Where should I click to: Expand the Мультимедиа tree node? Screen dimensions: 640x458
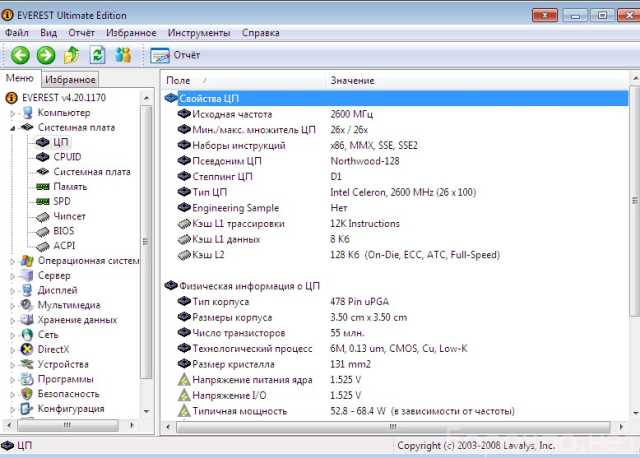click(x=13, y=305)
